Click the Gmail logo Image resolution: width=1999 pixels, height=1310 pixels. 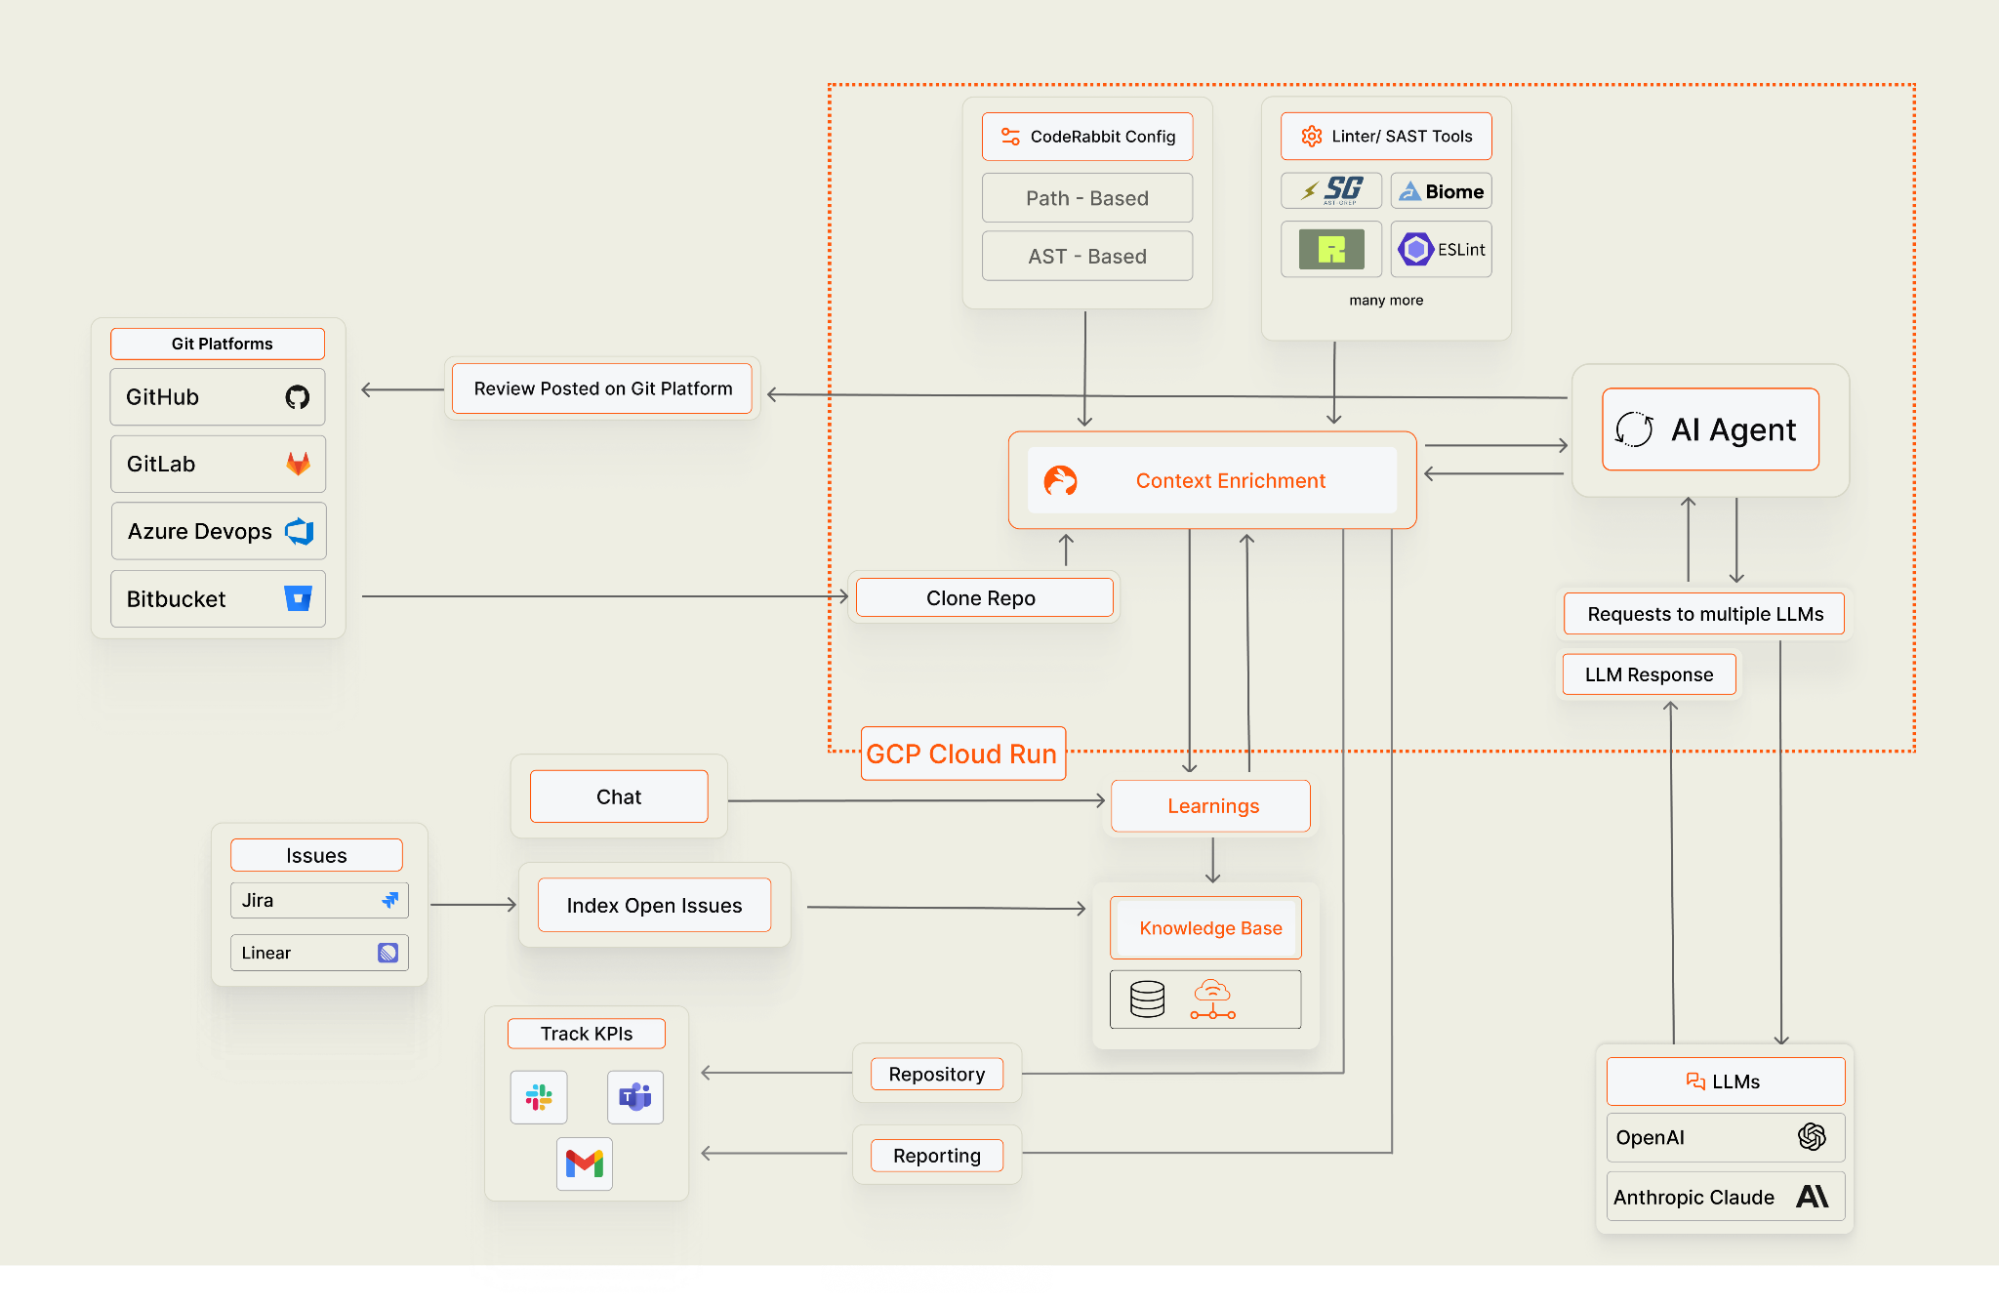(584, 1163)
